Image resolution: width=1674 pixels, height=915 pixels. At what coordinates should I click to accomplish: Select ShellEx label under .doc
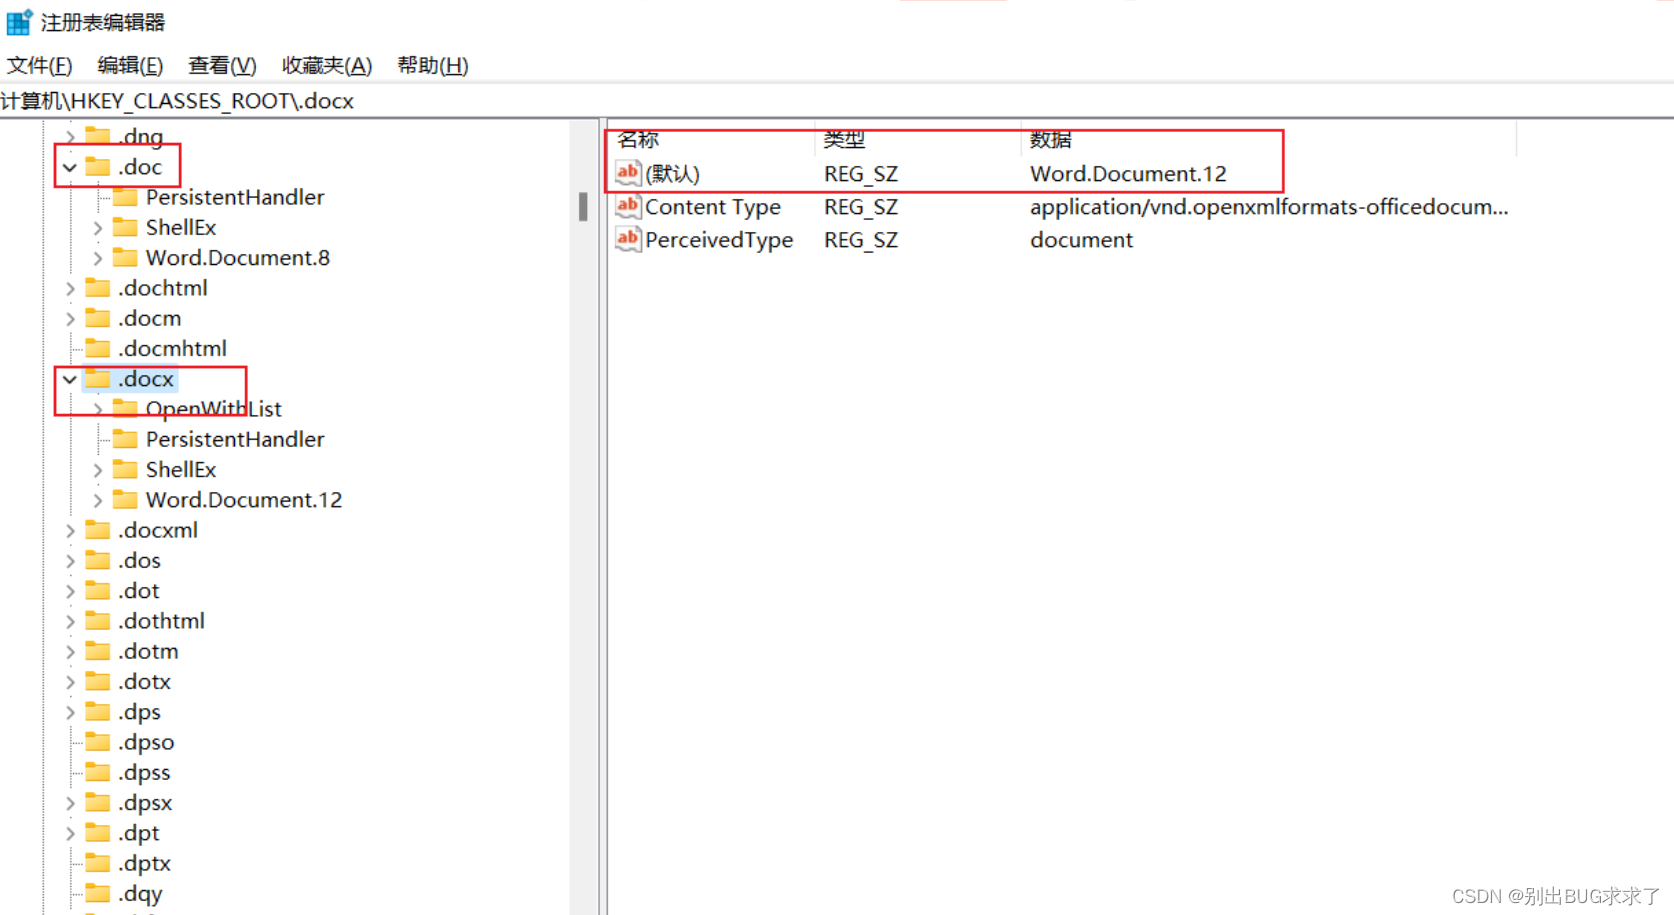point(181,228)
